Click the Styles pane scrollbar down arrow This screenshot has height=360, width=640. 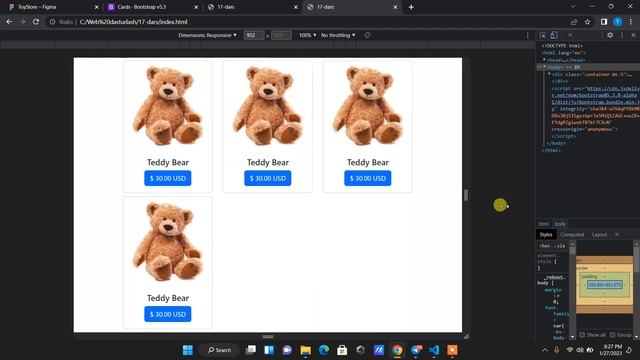point(572,336)
